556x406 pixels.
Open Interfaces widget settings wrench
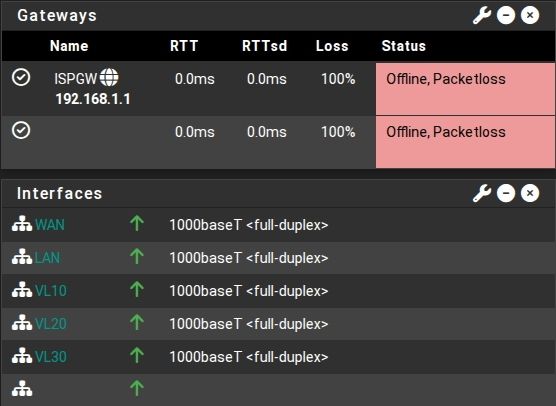click(x=482, y=194)
